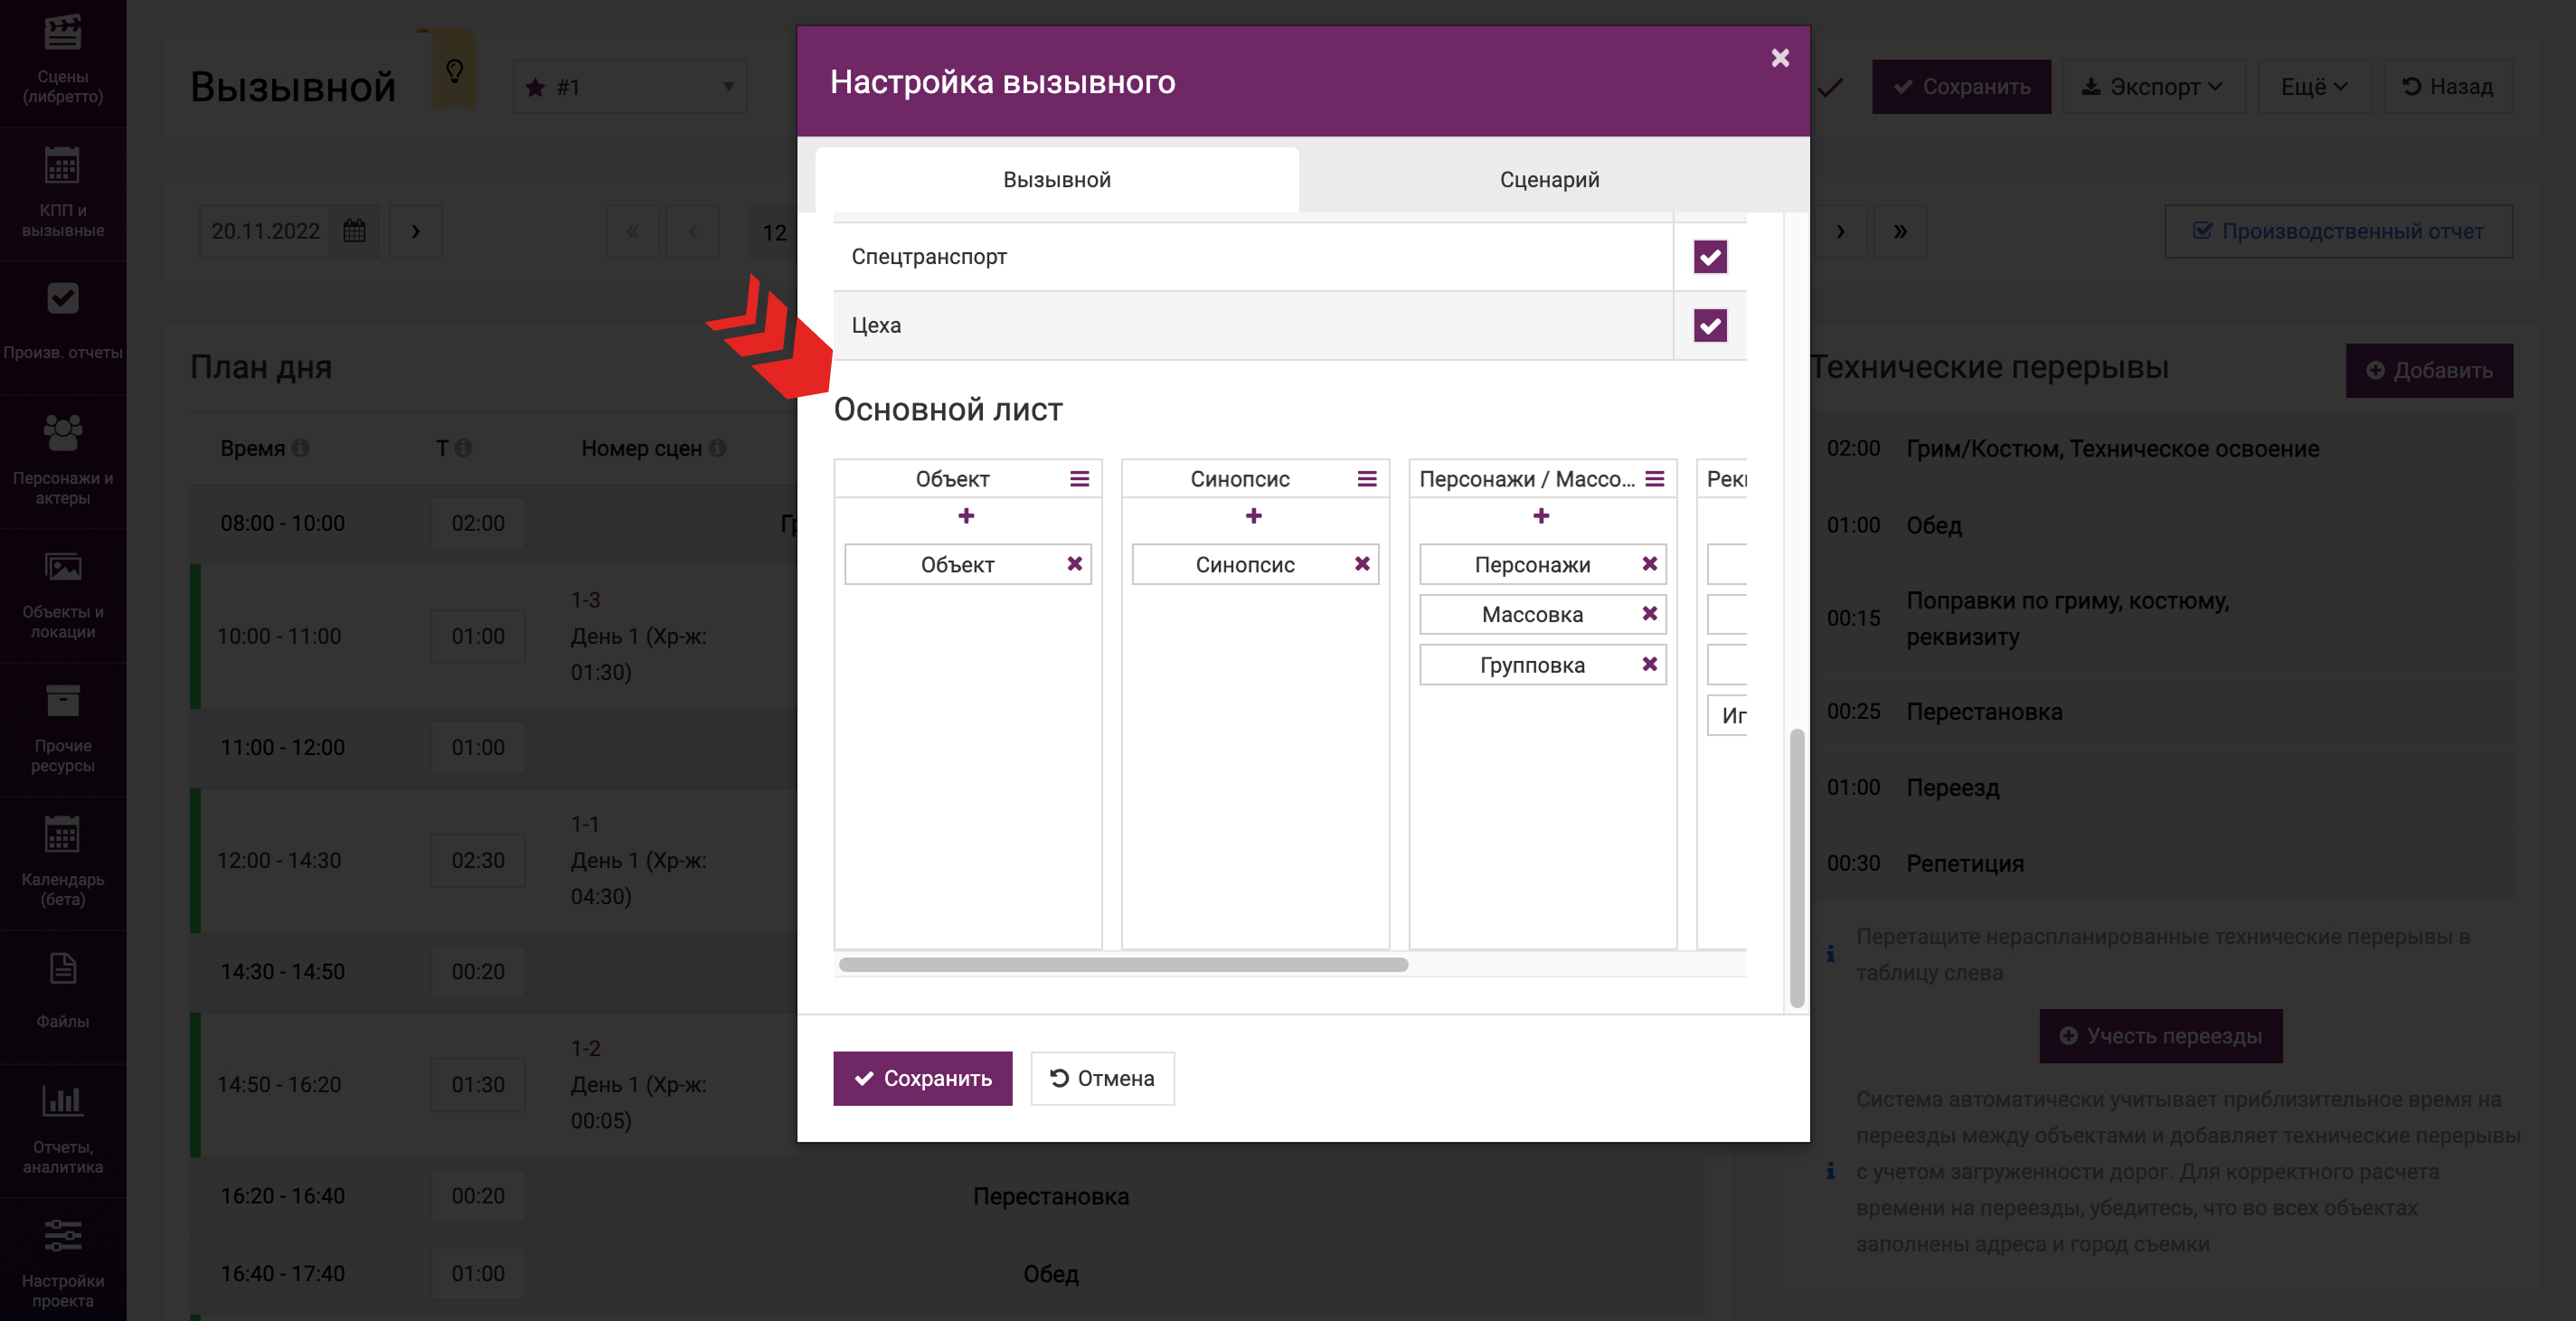Uncheck the Спецтранспорт checkbox
Screen dimensions: 2576x1321
[x=1710, y=257]
